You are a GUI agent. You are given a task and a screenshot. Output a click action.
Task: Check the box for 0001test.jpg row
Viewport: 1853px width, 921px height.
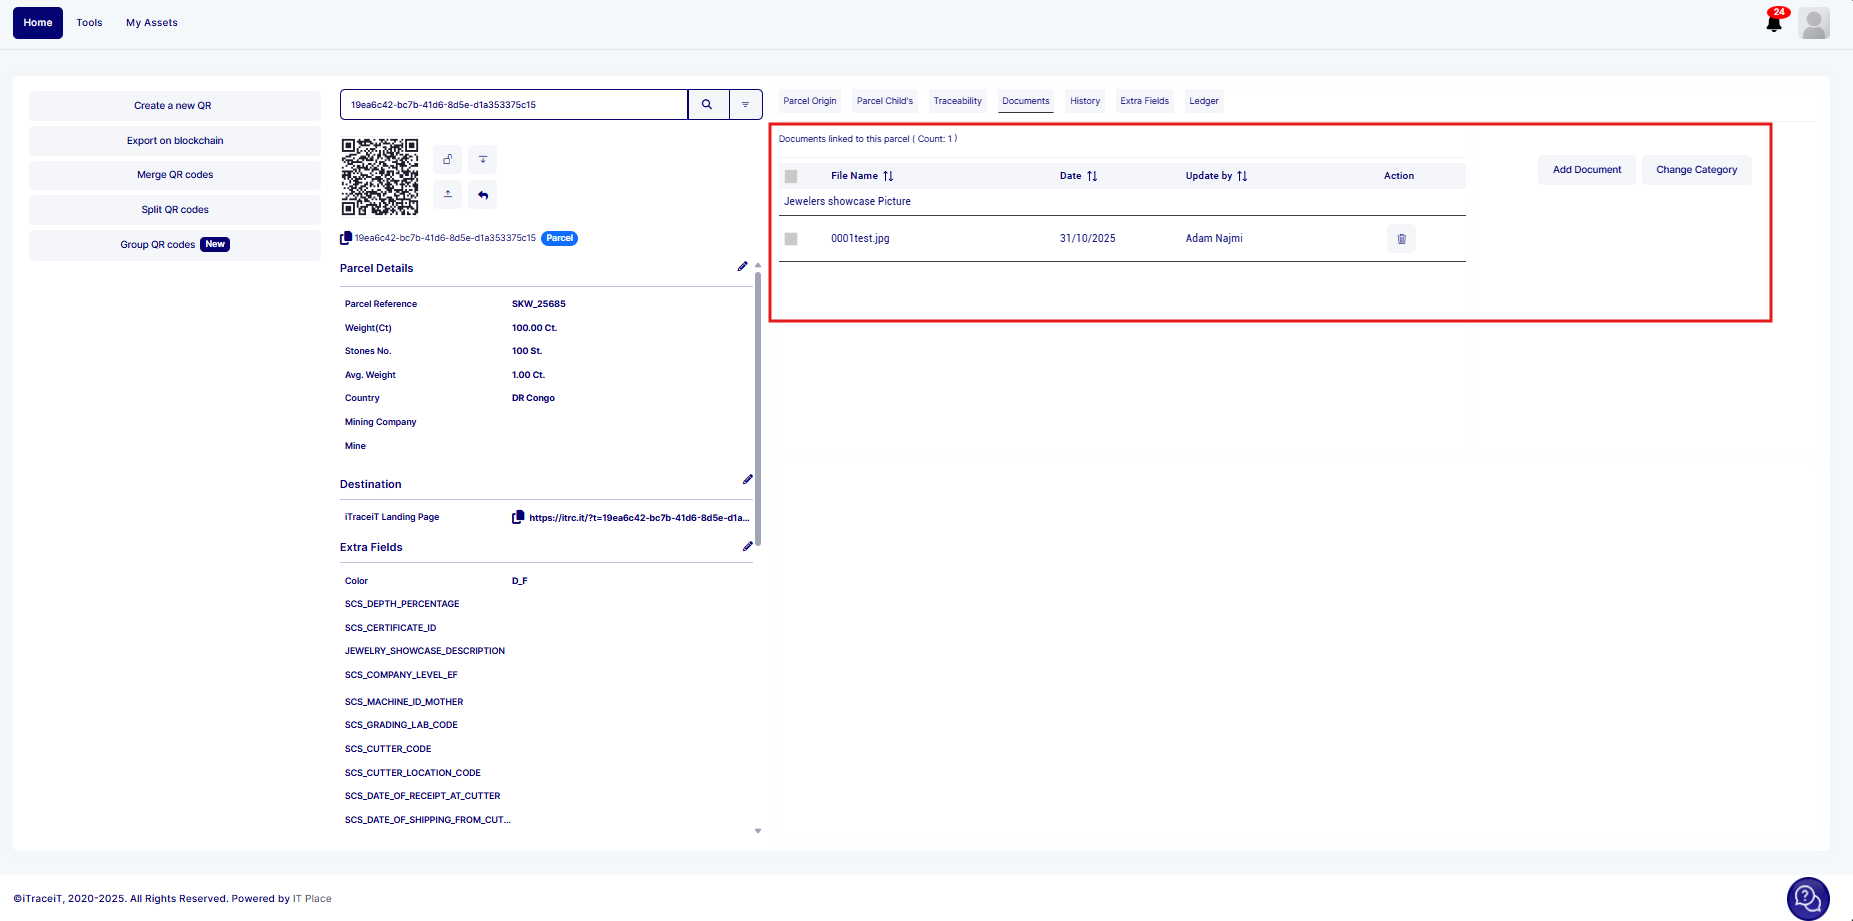791,239
